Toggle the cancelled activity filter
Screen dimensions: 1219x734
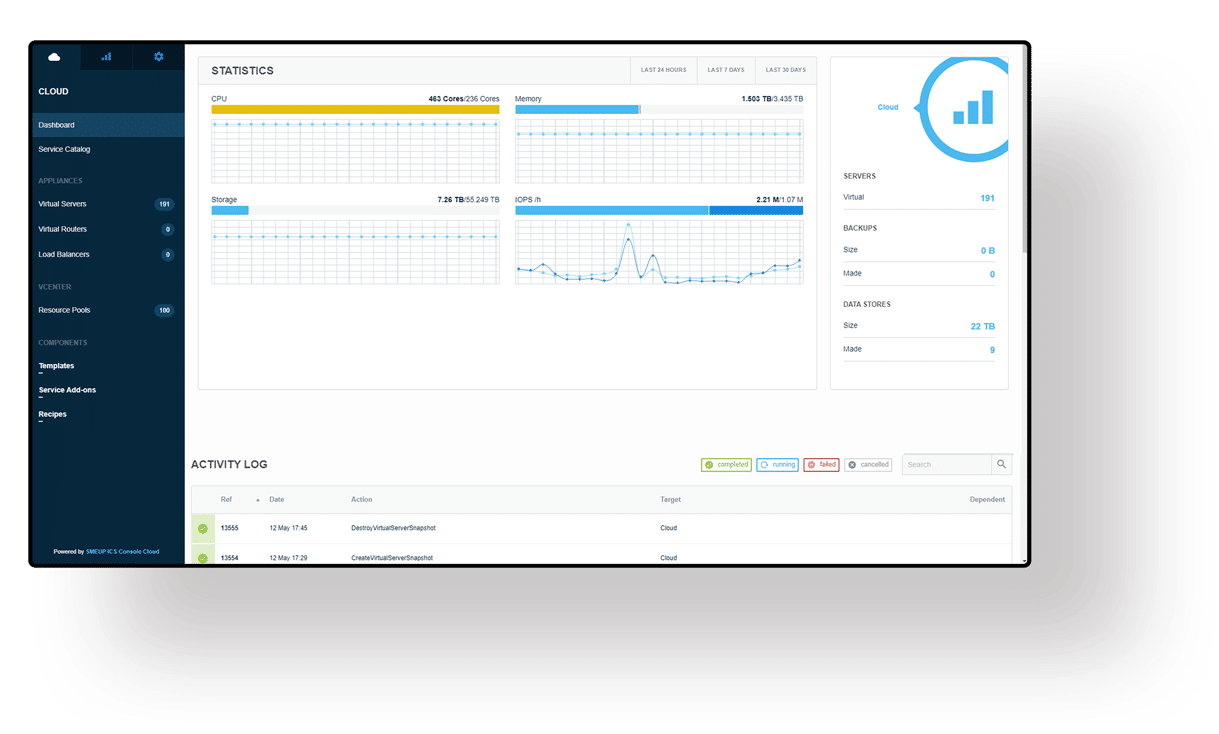[x=868, y=464]
